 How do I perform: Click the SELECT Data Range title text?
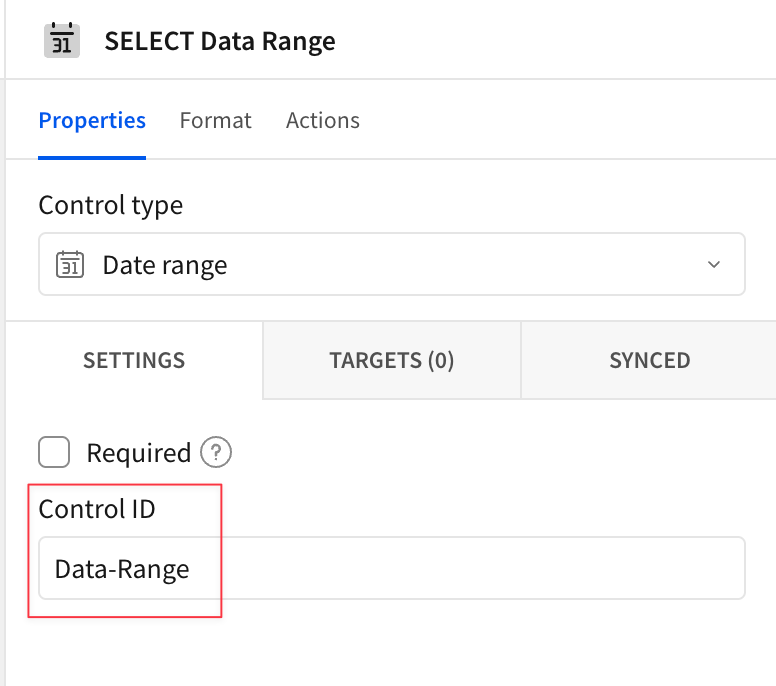(220, 41)
